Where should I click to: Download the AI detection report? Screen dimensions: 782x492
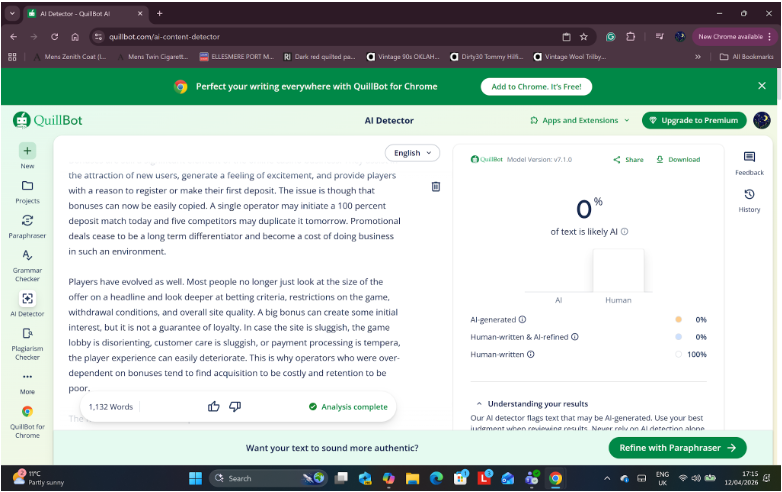tap(678, 159)
